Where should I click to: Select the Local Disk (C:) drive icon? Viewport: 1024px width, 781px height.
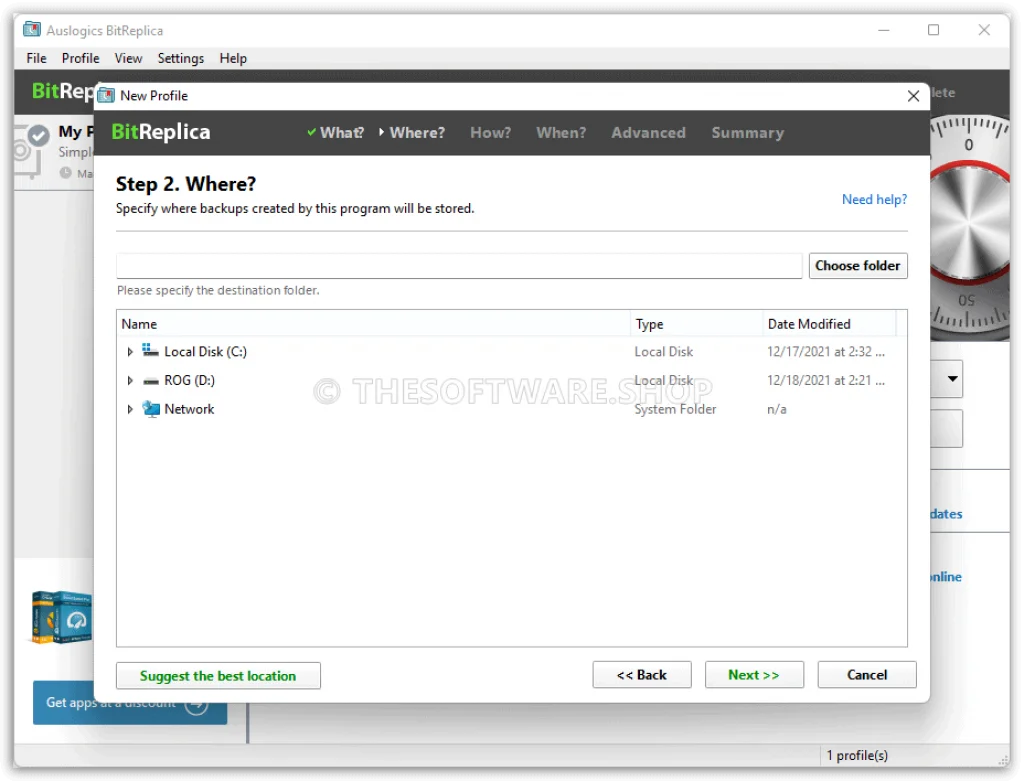coord(150,351)
